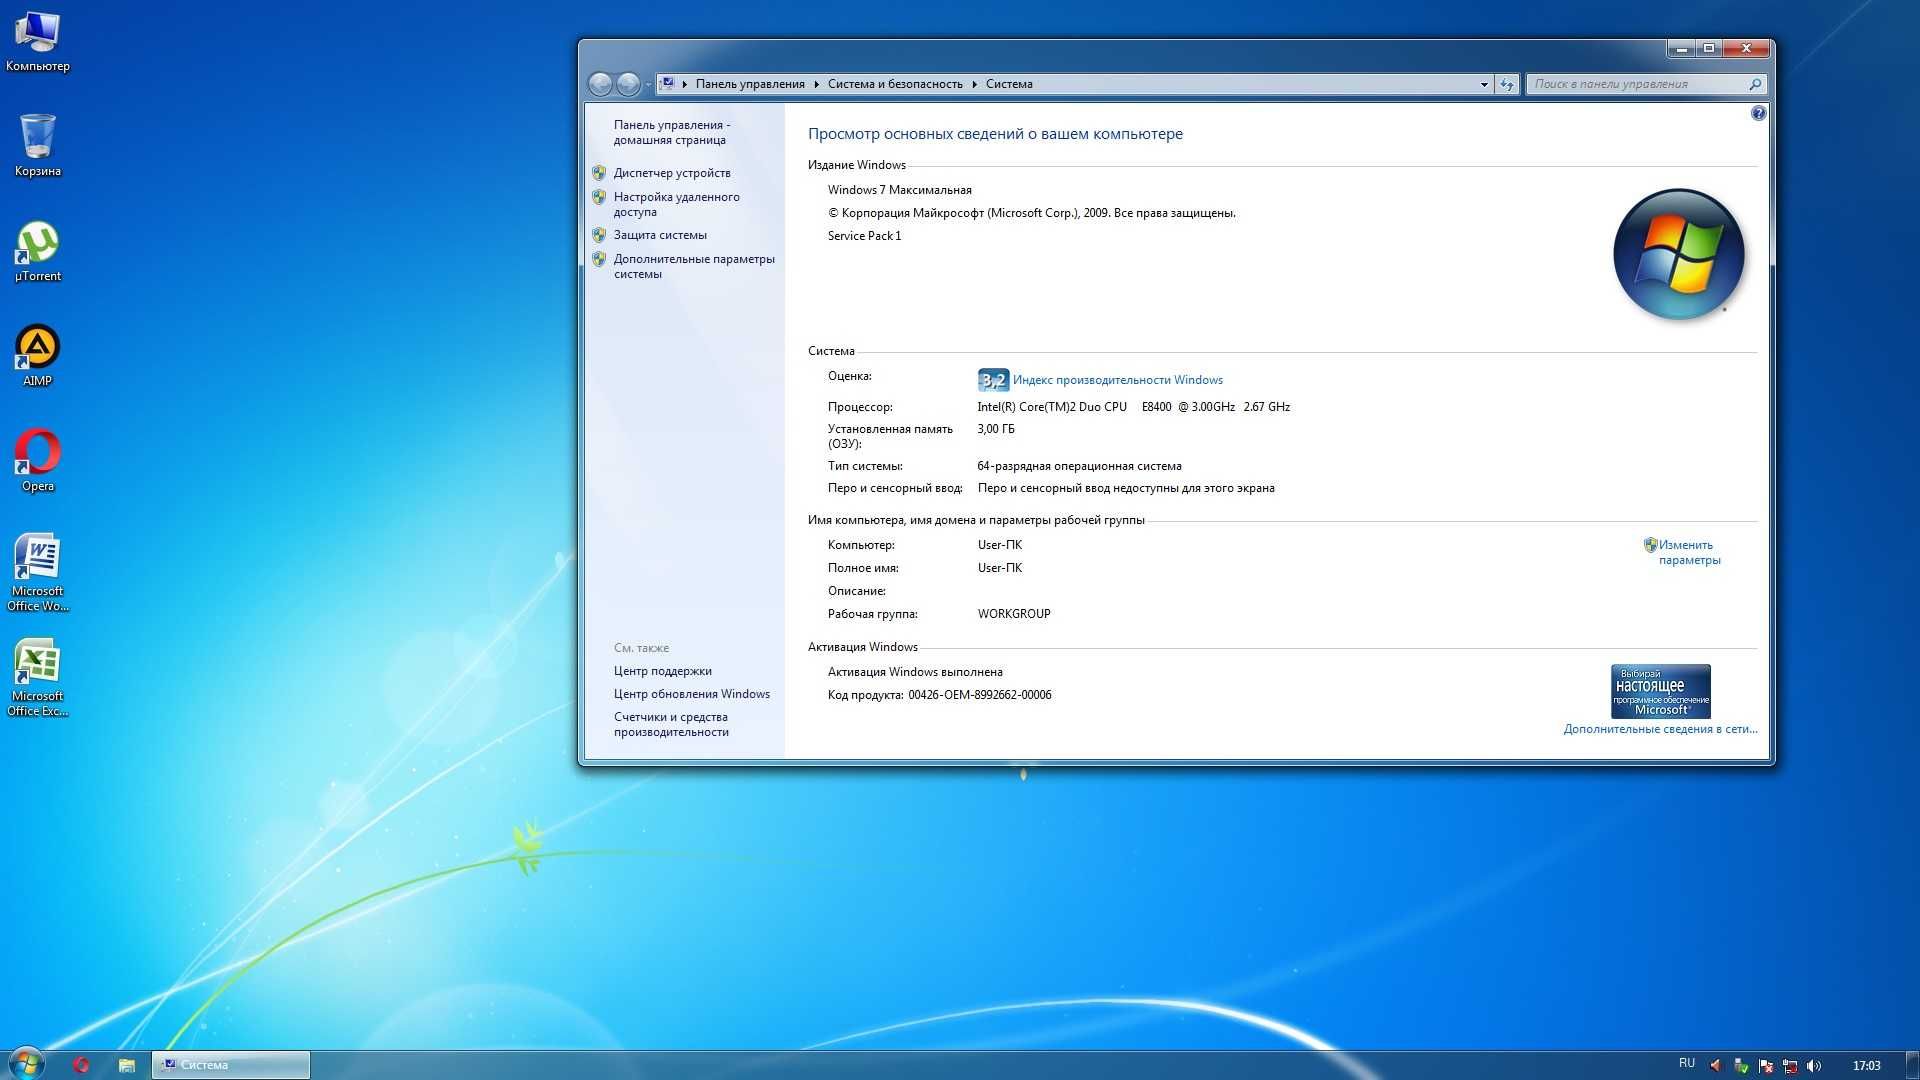Open the Компьютер desktop icon
This screenshot has width=1920, height=1080.
[37, 42]
